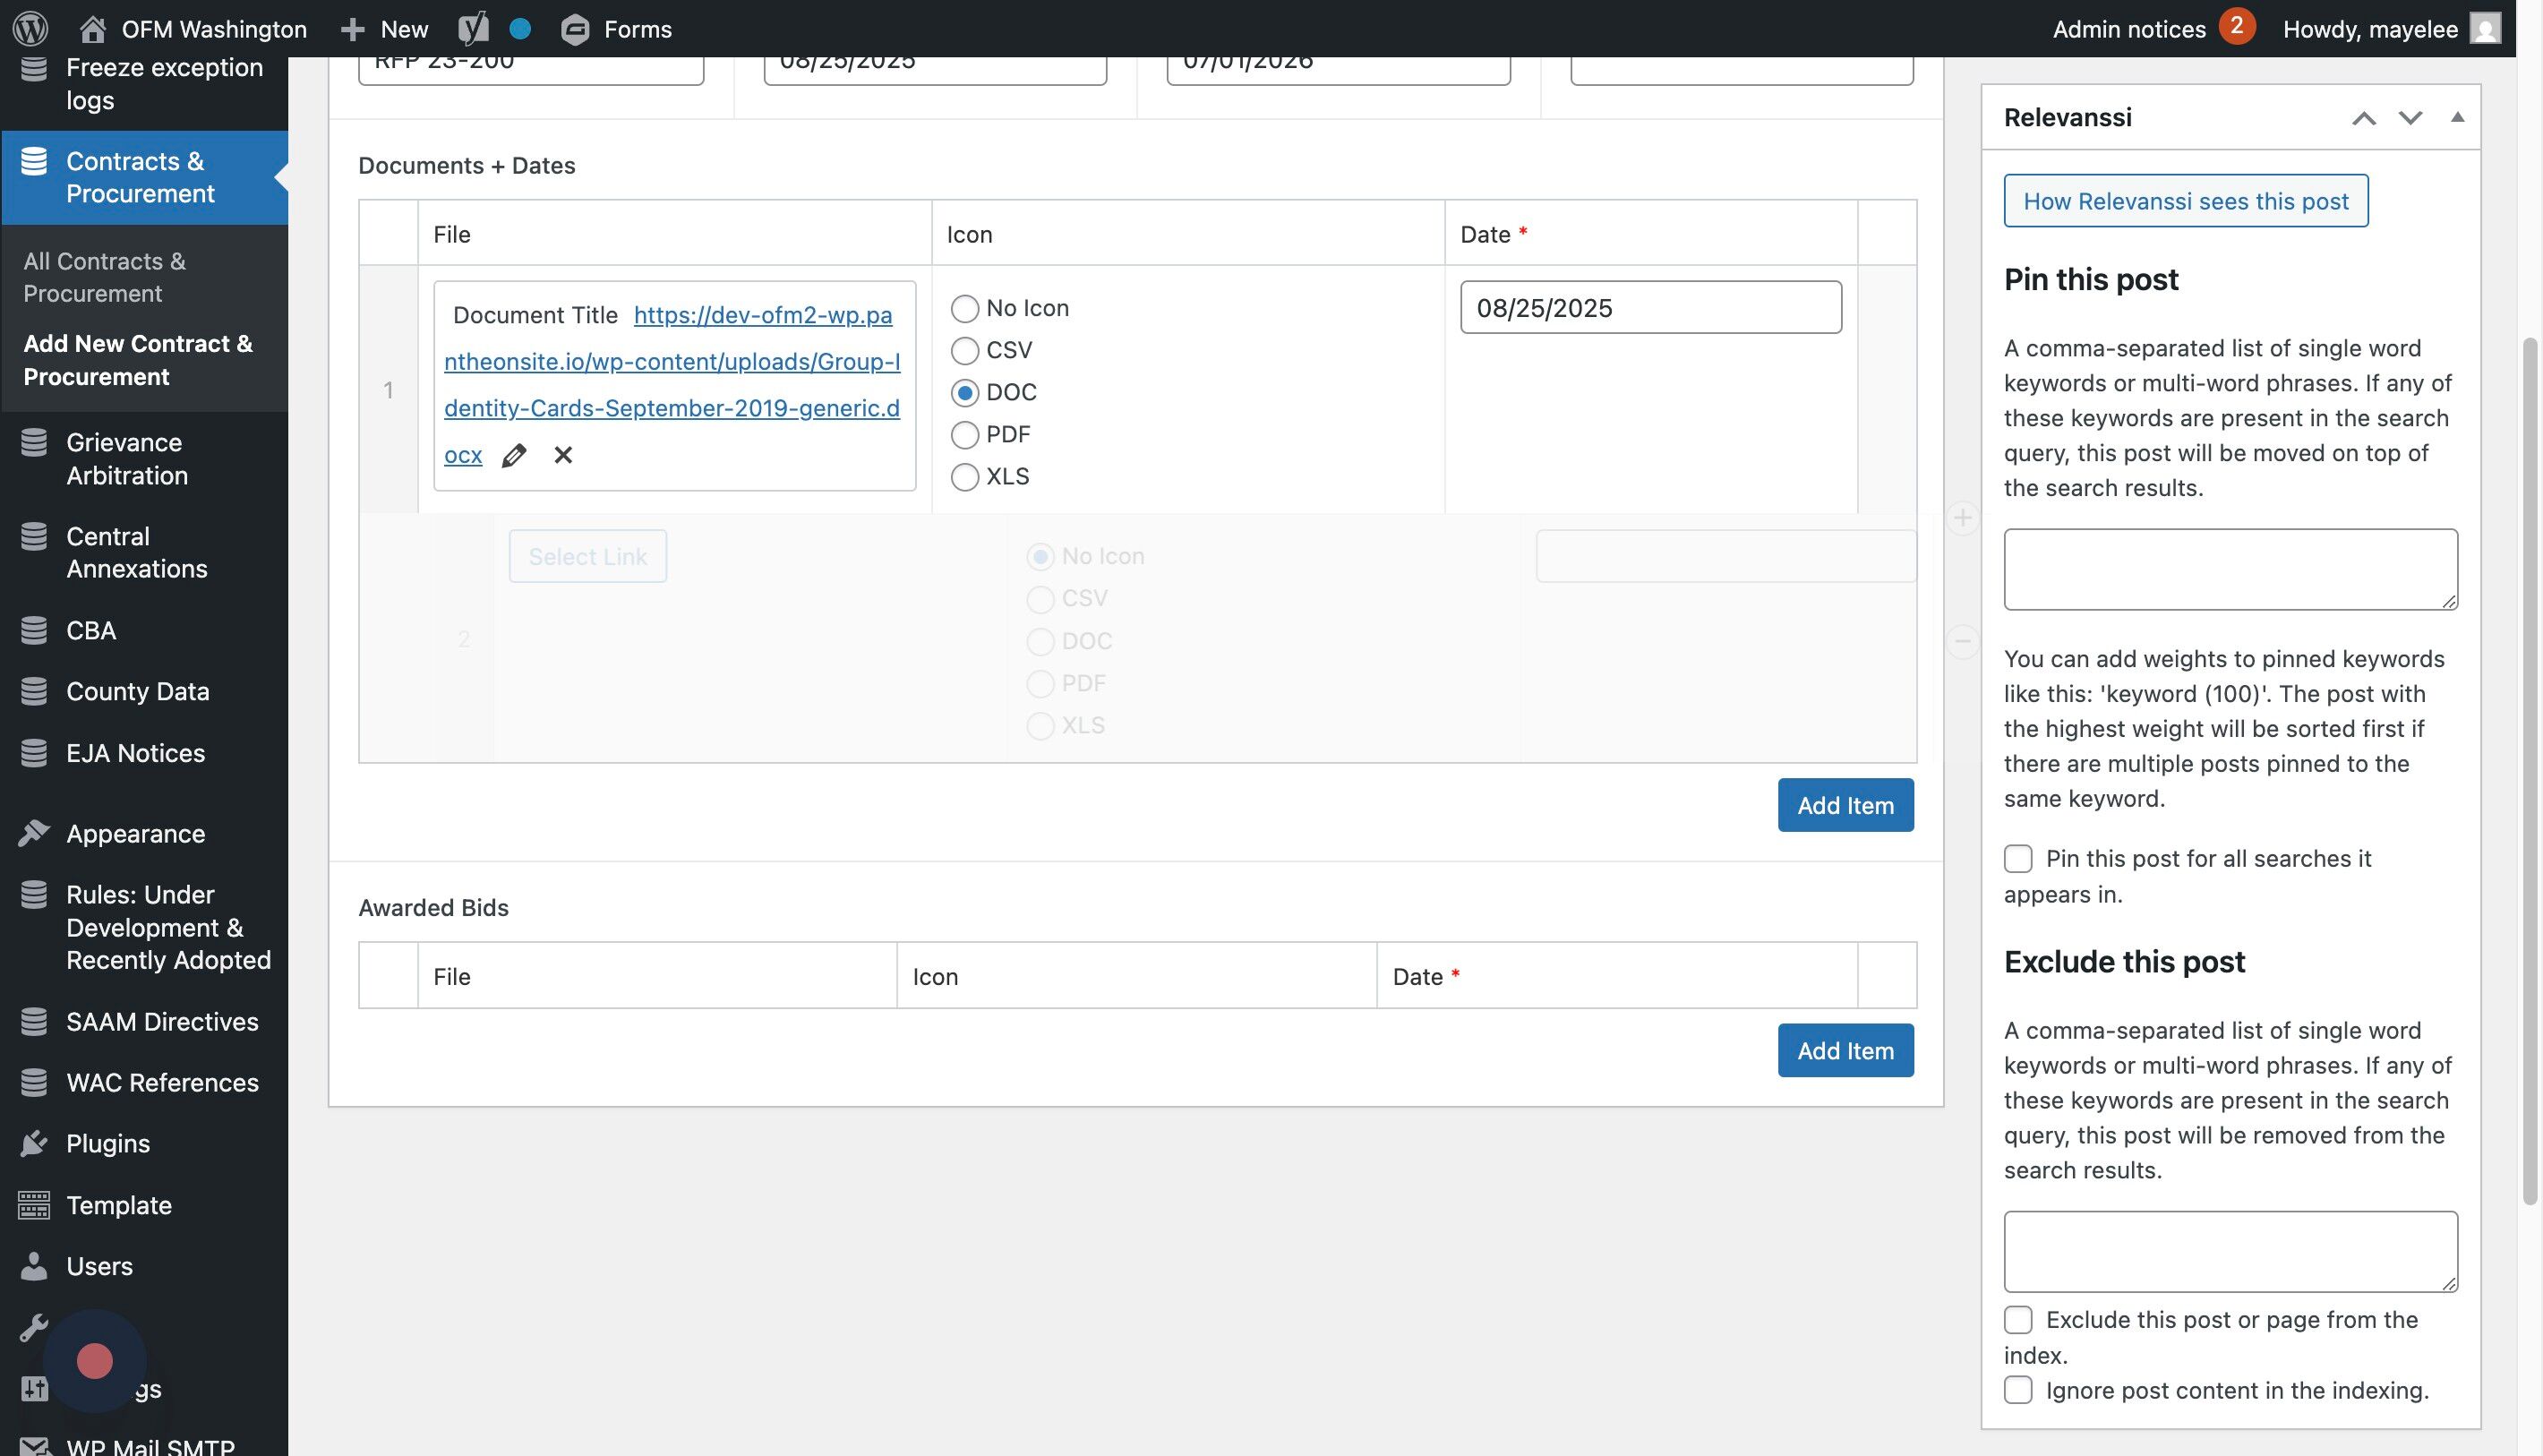Viewport: 2543px width, 1456px height.
Task: Open All Contracts & Procurement submenu
Action: click(x=104, y=277)
